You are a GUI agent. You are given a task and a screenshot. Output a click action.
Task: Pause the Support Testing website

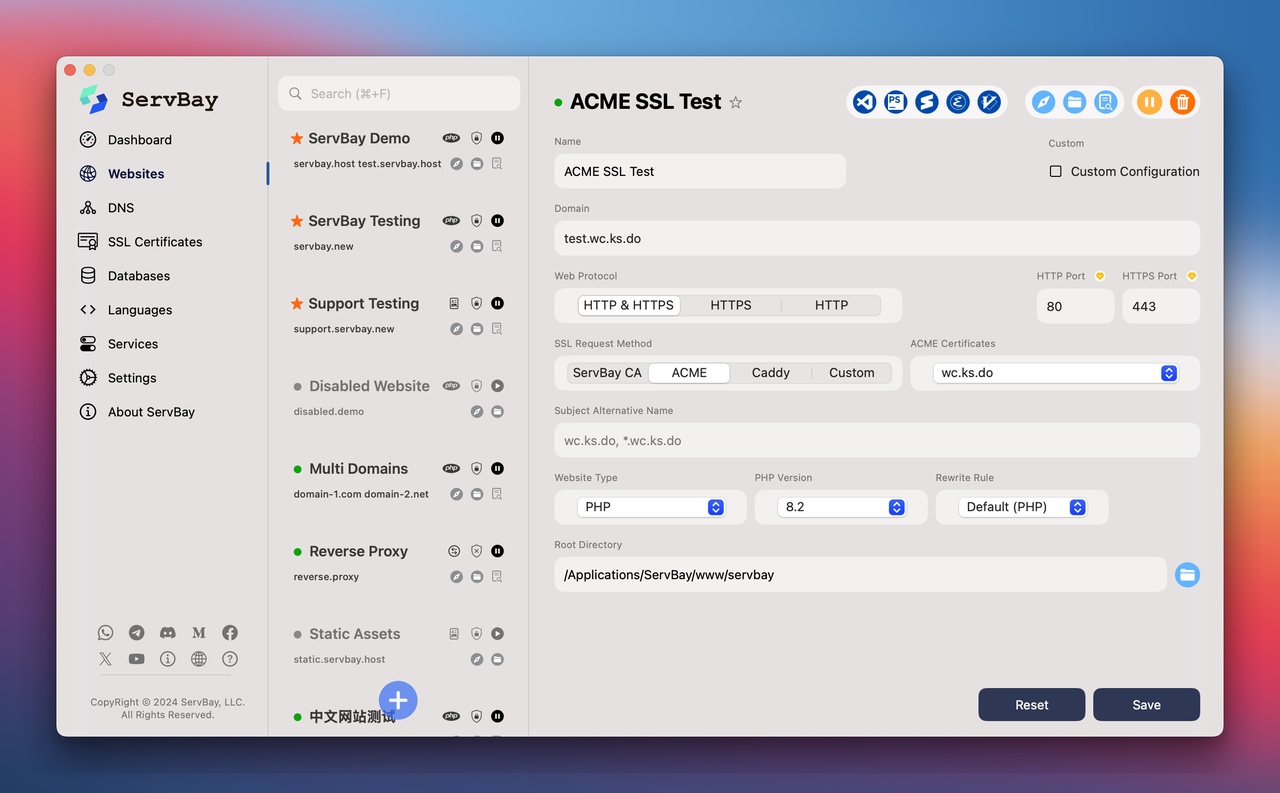497,303
